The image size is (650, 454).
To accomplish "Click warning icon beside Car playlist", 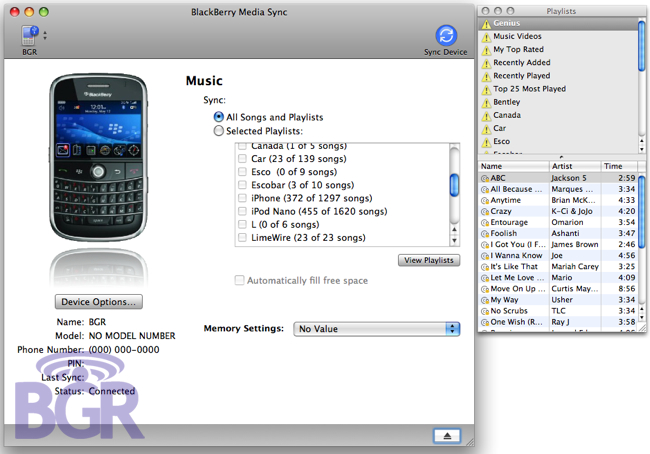I will click(486, 129).
